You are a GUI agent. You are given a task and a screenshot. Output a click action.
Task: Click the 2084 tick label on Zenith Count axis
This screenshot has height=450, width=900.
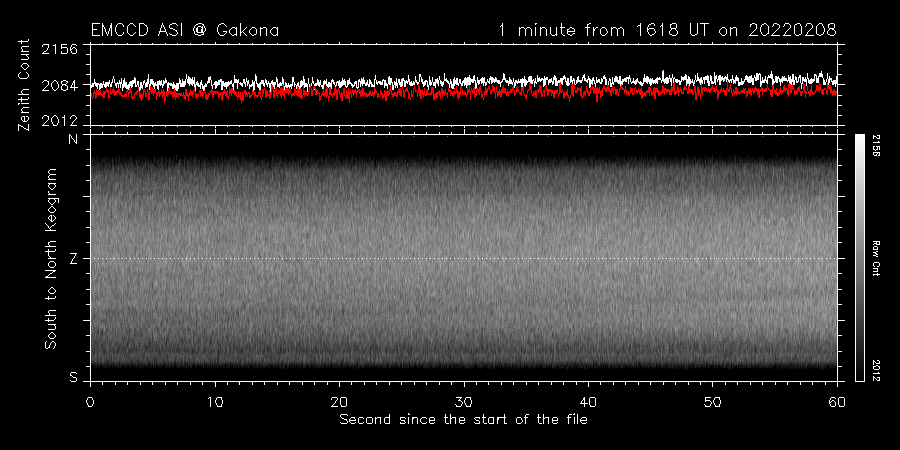[x=60, y=85]
